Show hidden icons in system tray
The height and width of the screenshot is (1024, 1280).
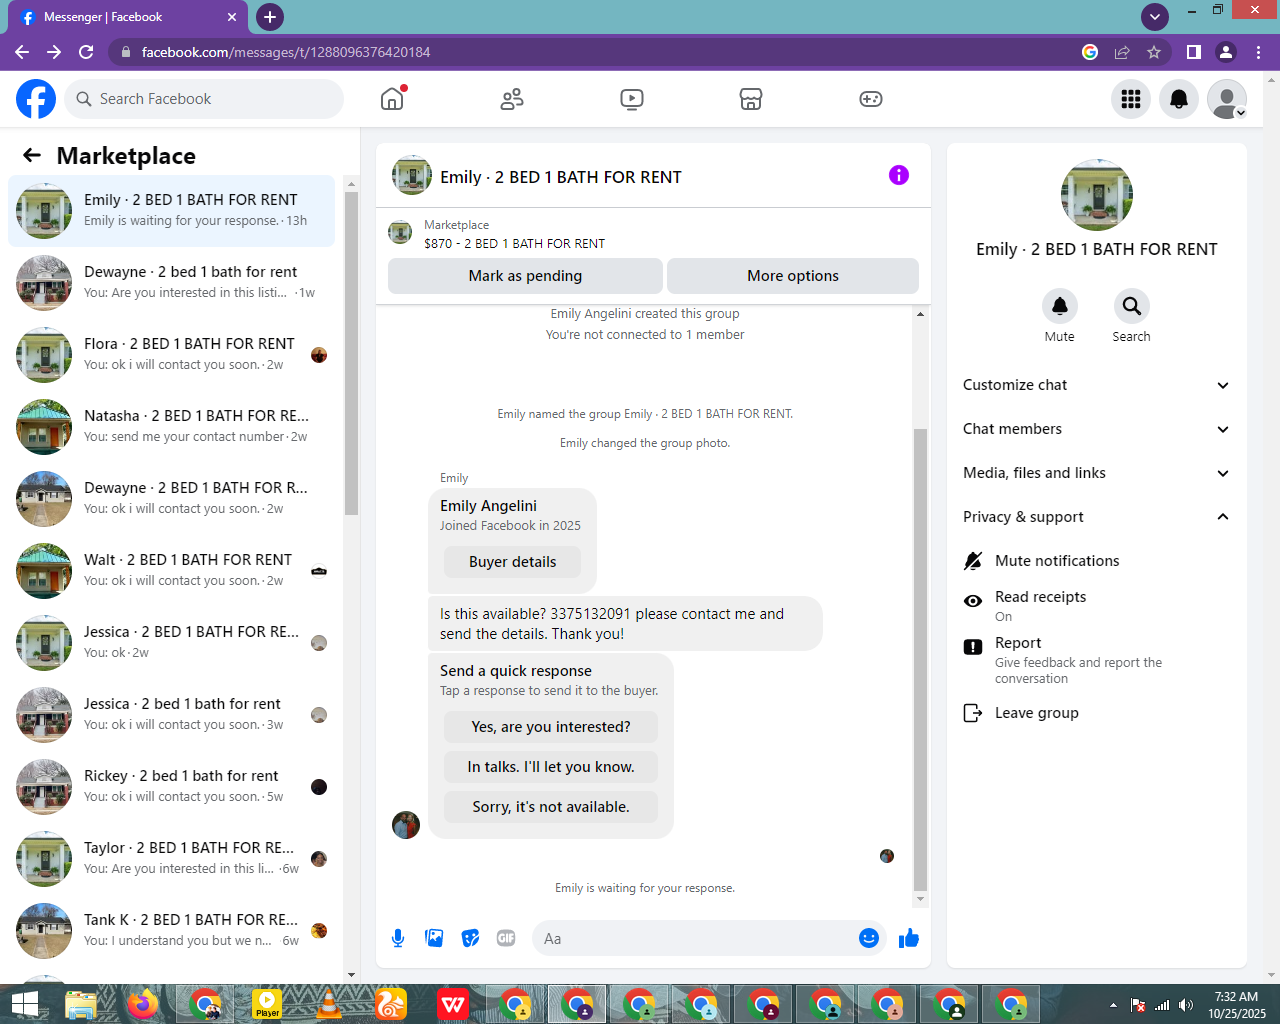click(1113, 1005)
